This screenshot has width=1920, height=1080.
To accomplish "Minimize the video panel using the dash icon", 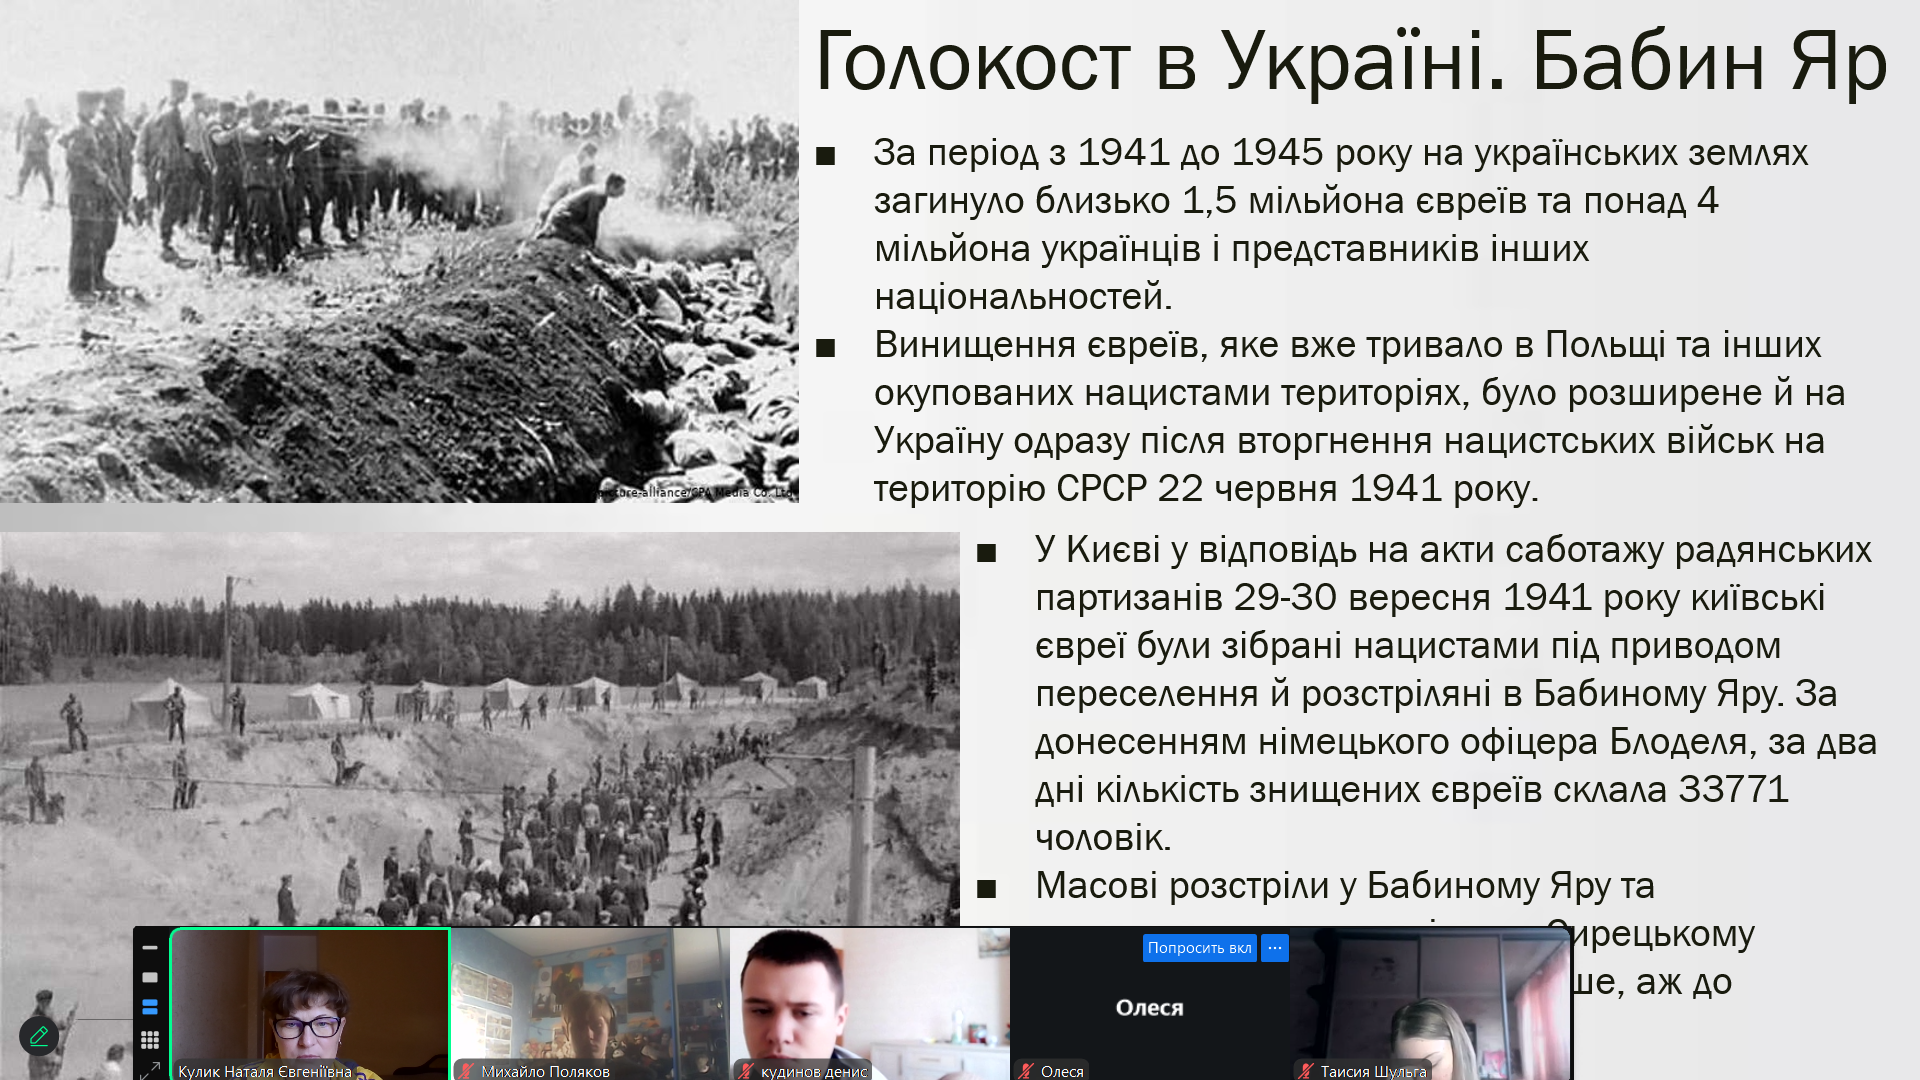I will (150, 947).
